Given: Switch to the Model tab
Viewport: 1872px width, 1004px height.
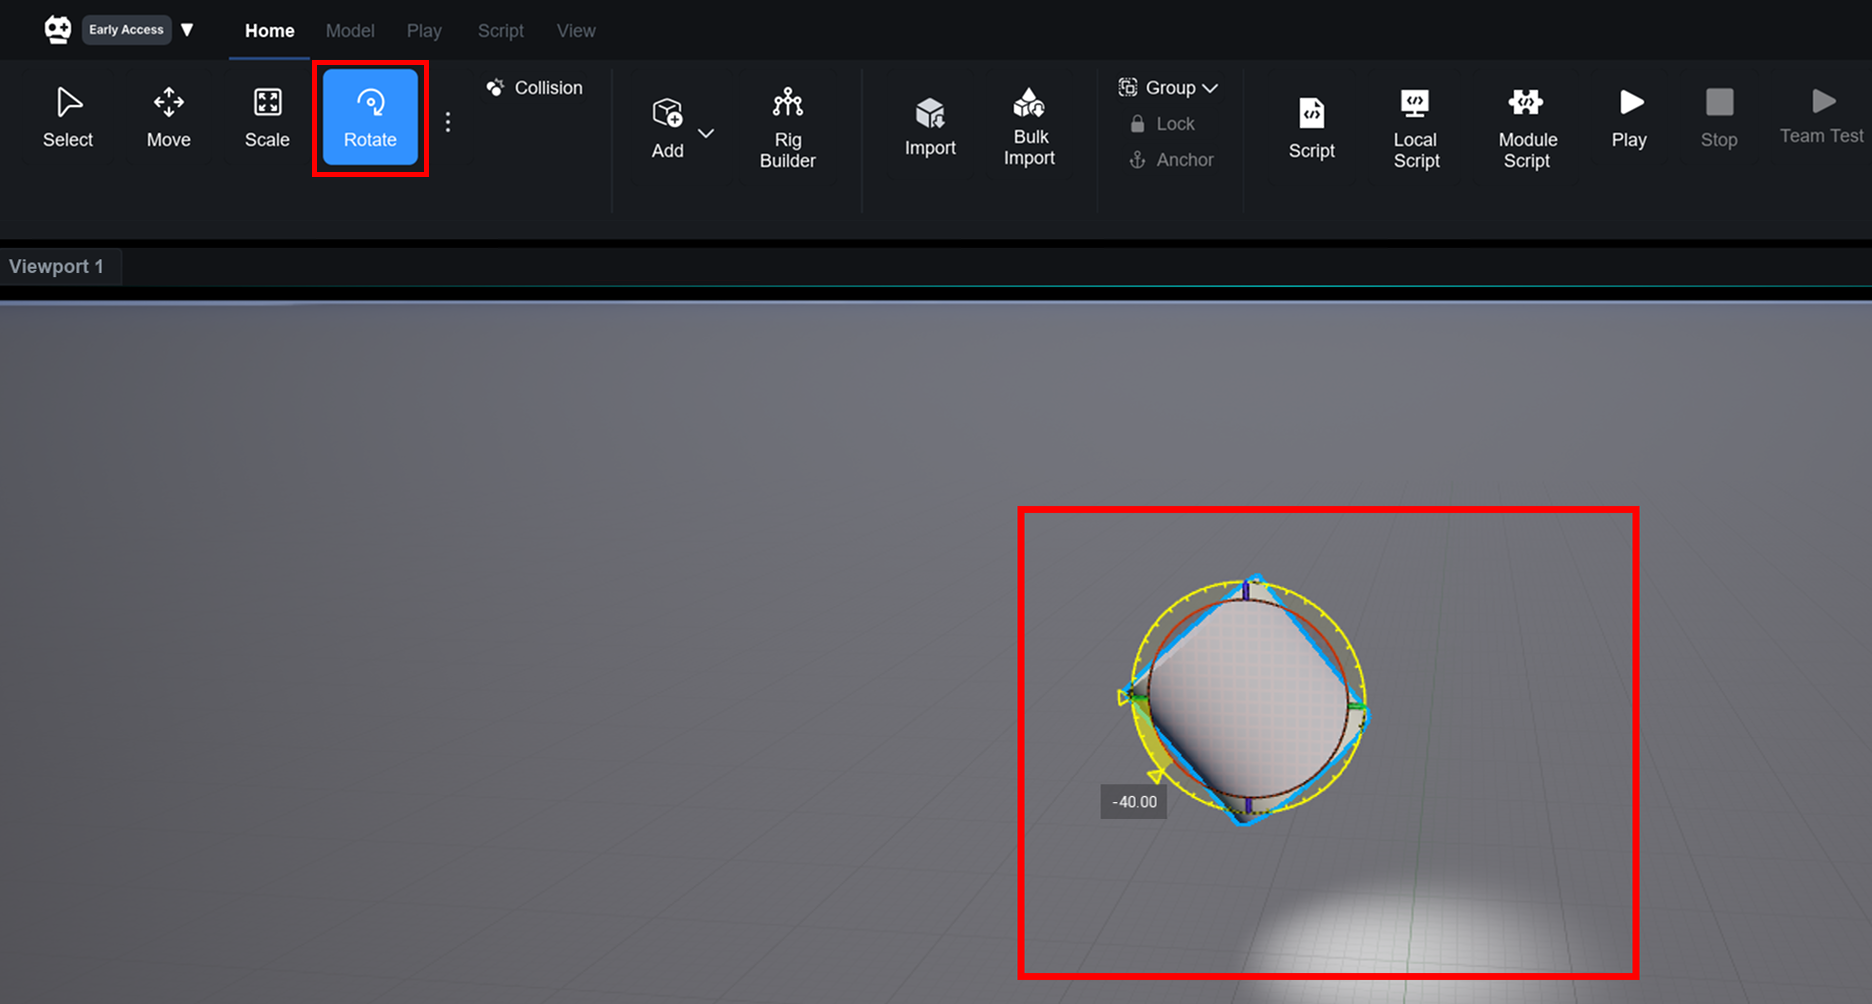Looking at the screenshot, I should [x=350, y=31].
